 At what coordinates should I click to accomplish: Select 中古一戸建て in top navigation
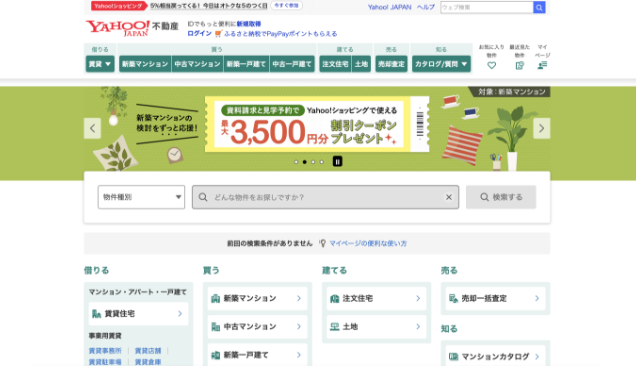pyautogui.click(x=292, y=64)
